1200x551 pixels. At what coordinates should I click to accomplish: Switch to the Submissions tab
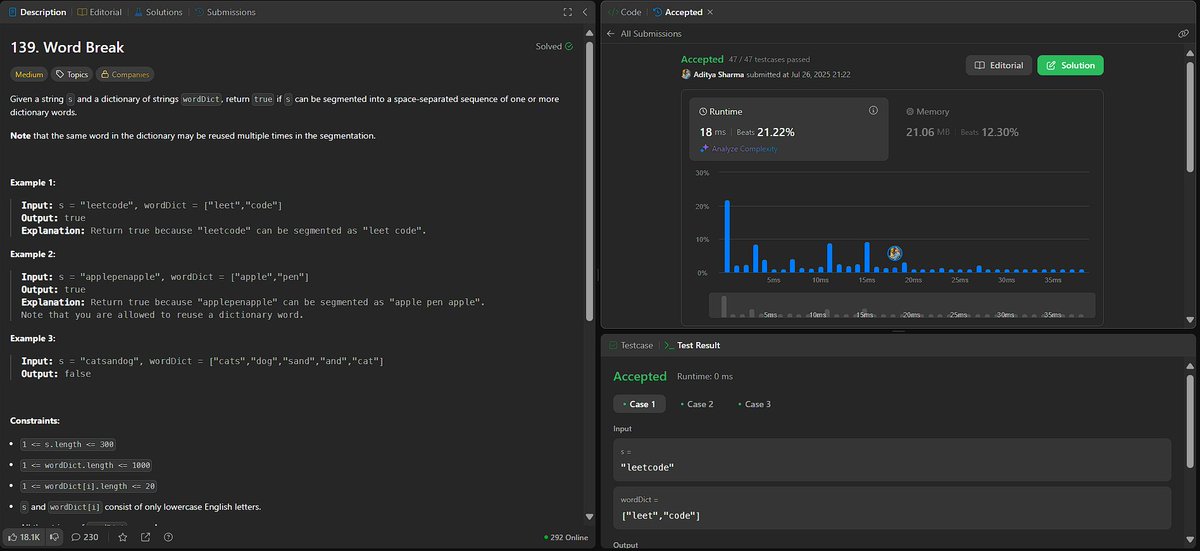224,12
